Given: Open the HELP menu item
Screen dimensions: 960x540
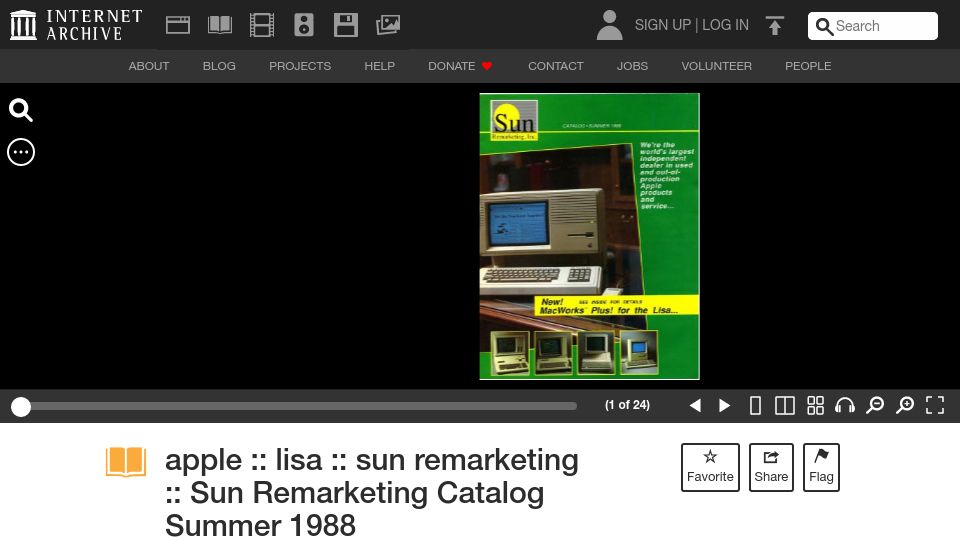Looking at the screenshot, I should (380, 66).
